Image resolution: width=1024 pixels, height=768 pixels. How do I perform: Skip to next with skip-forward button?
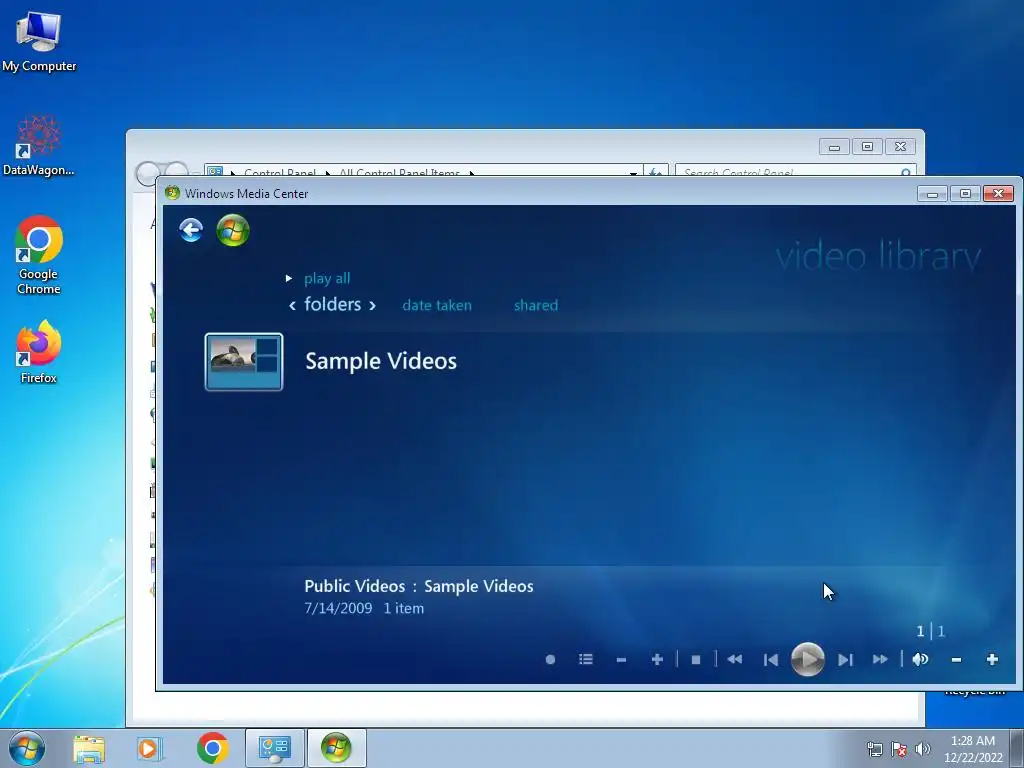[845, 660]
